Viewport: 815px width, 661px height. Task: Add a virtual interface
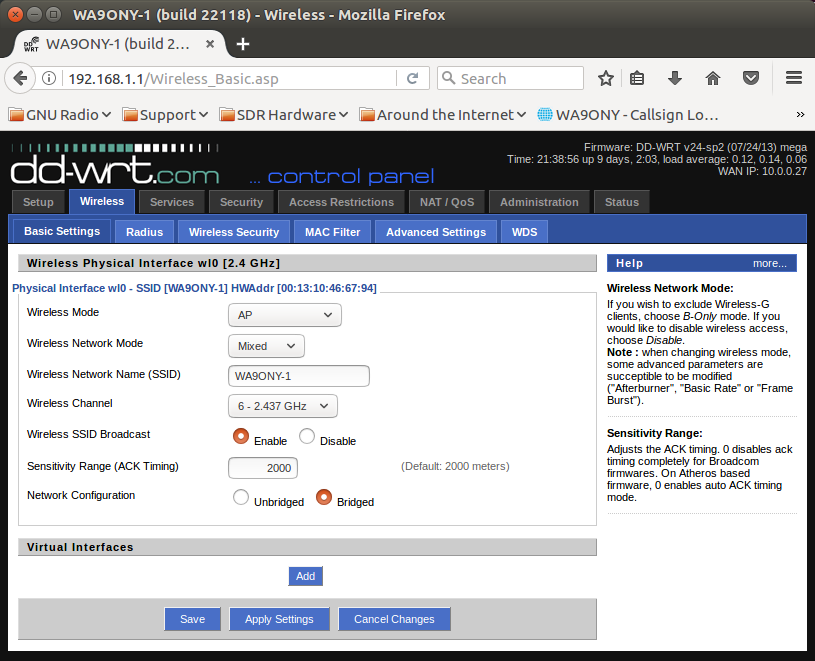pos(306,576)
